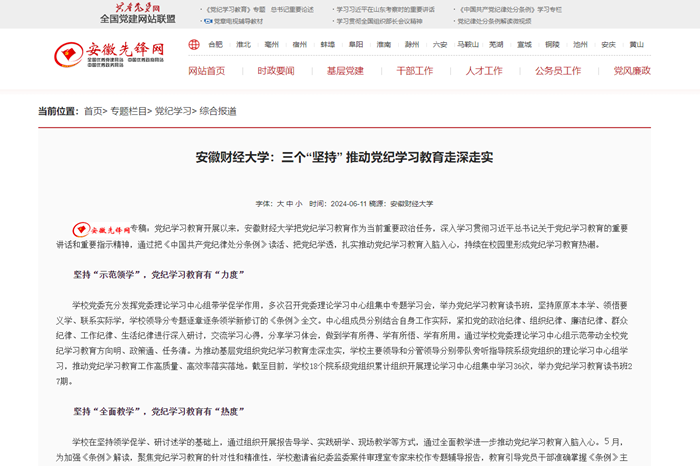Click 首页 in the breadcrumb
The image size is (700, 466).
tap(93, 111)
